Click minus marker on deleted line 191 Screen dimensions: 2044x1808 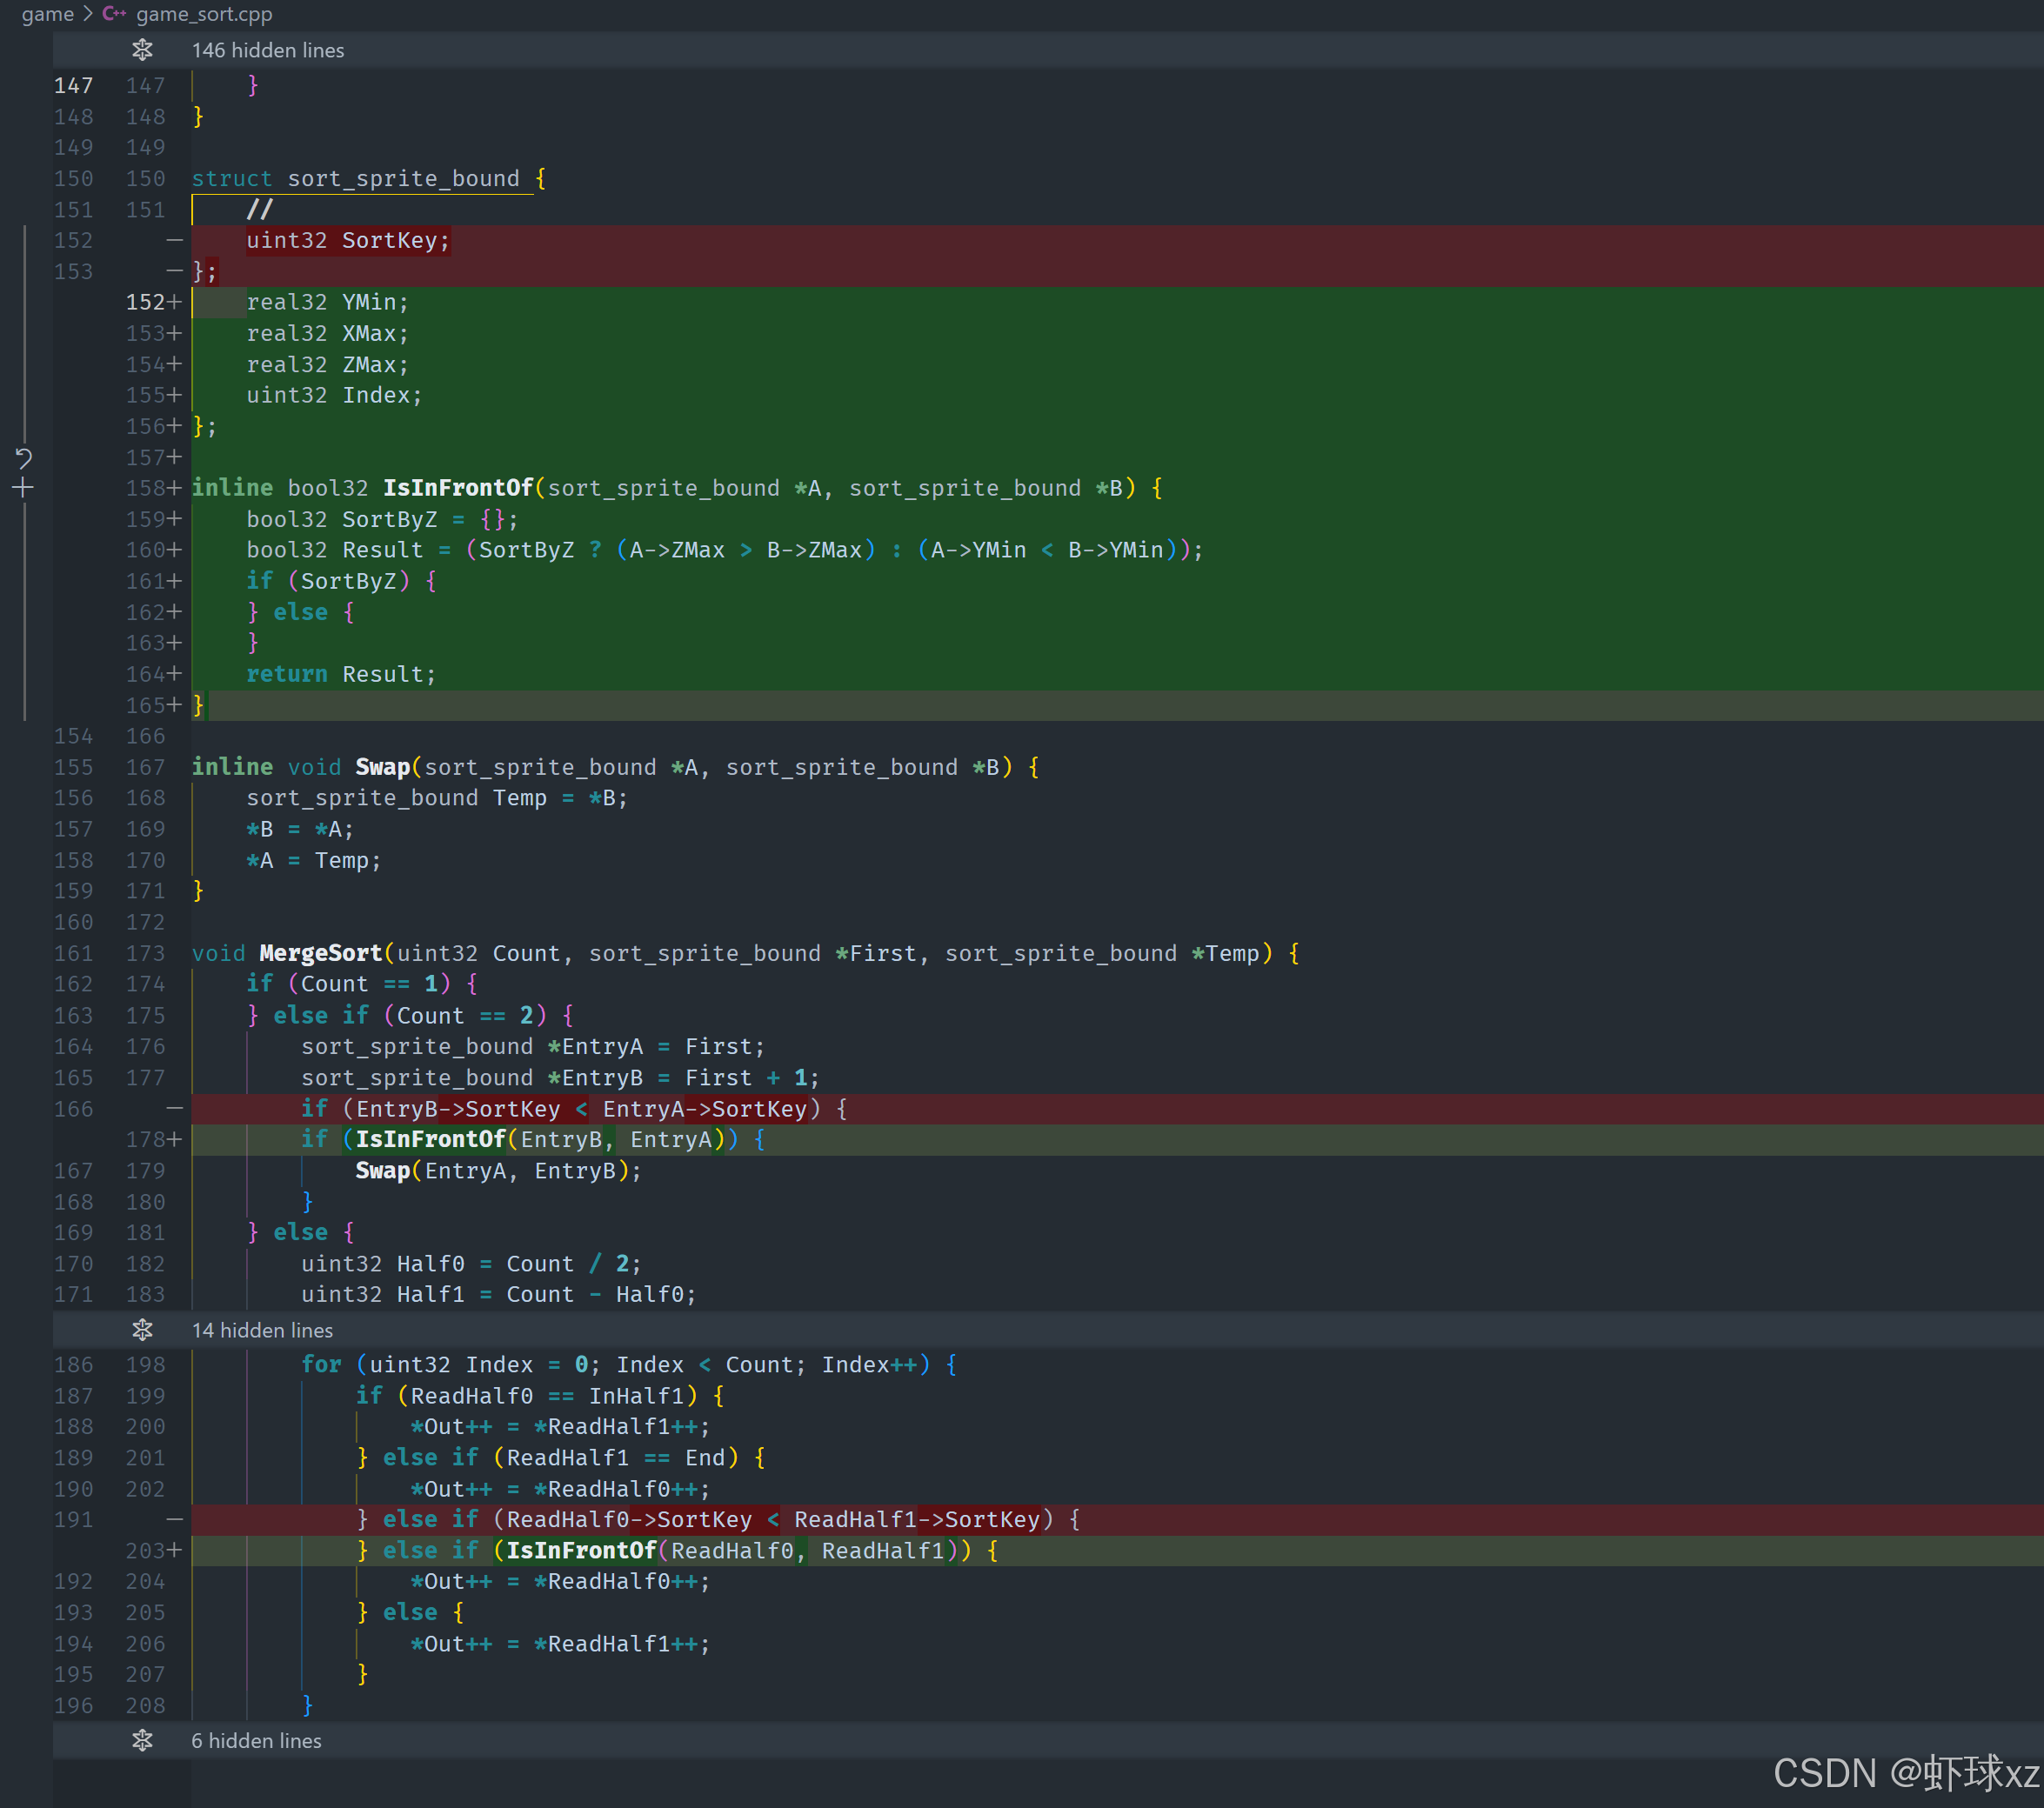(x=174, y=1519)
